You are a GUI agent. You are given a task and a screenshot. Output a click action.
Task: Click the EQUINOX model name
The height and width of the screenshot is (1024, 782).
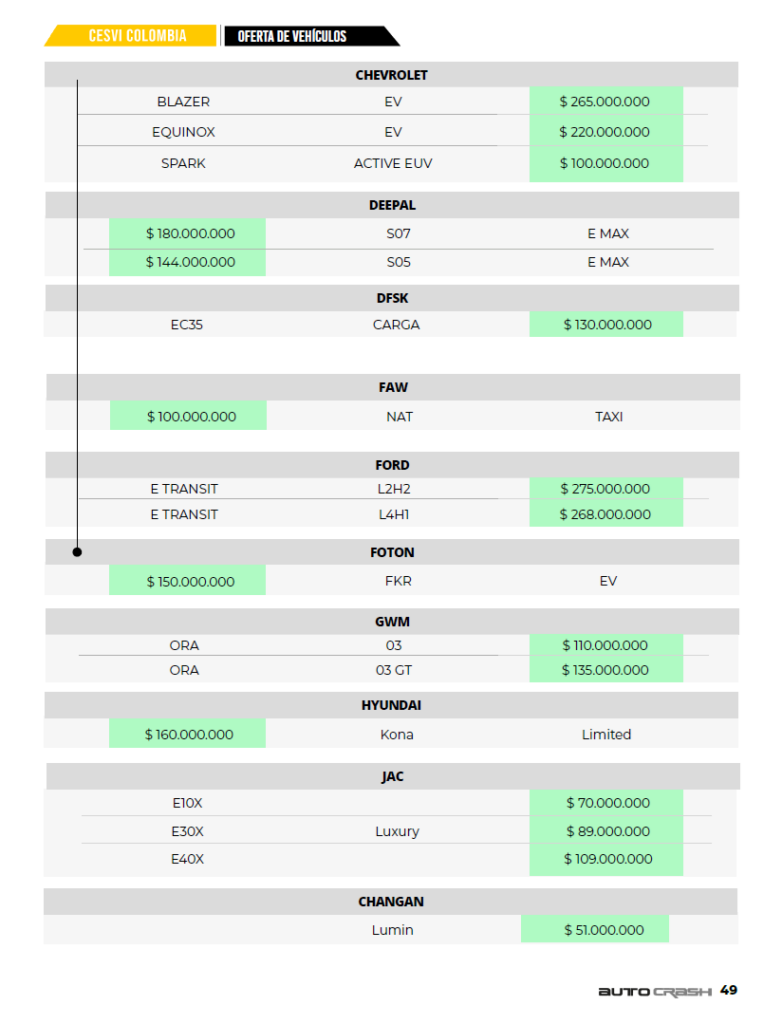click(183, 132)
